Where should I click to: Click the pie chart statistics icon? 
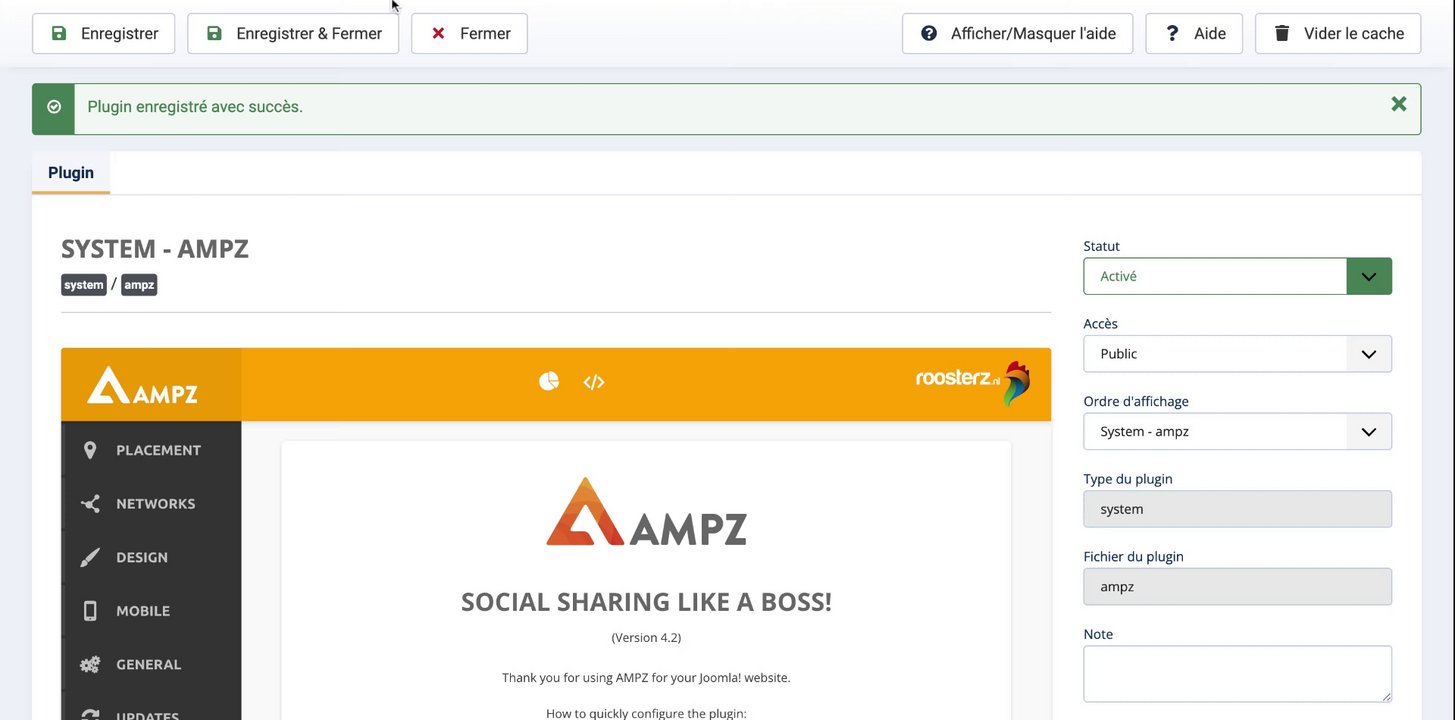[x=549, y=381]
